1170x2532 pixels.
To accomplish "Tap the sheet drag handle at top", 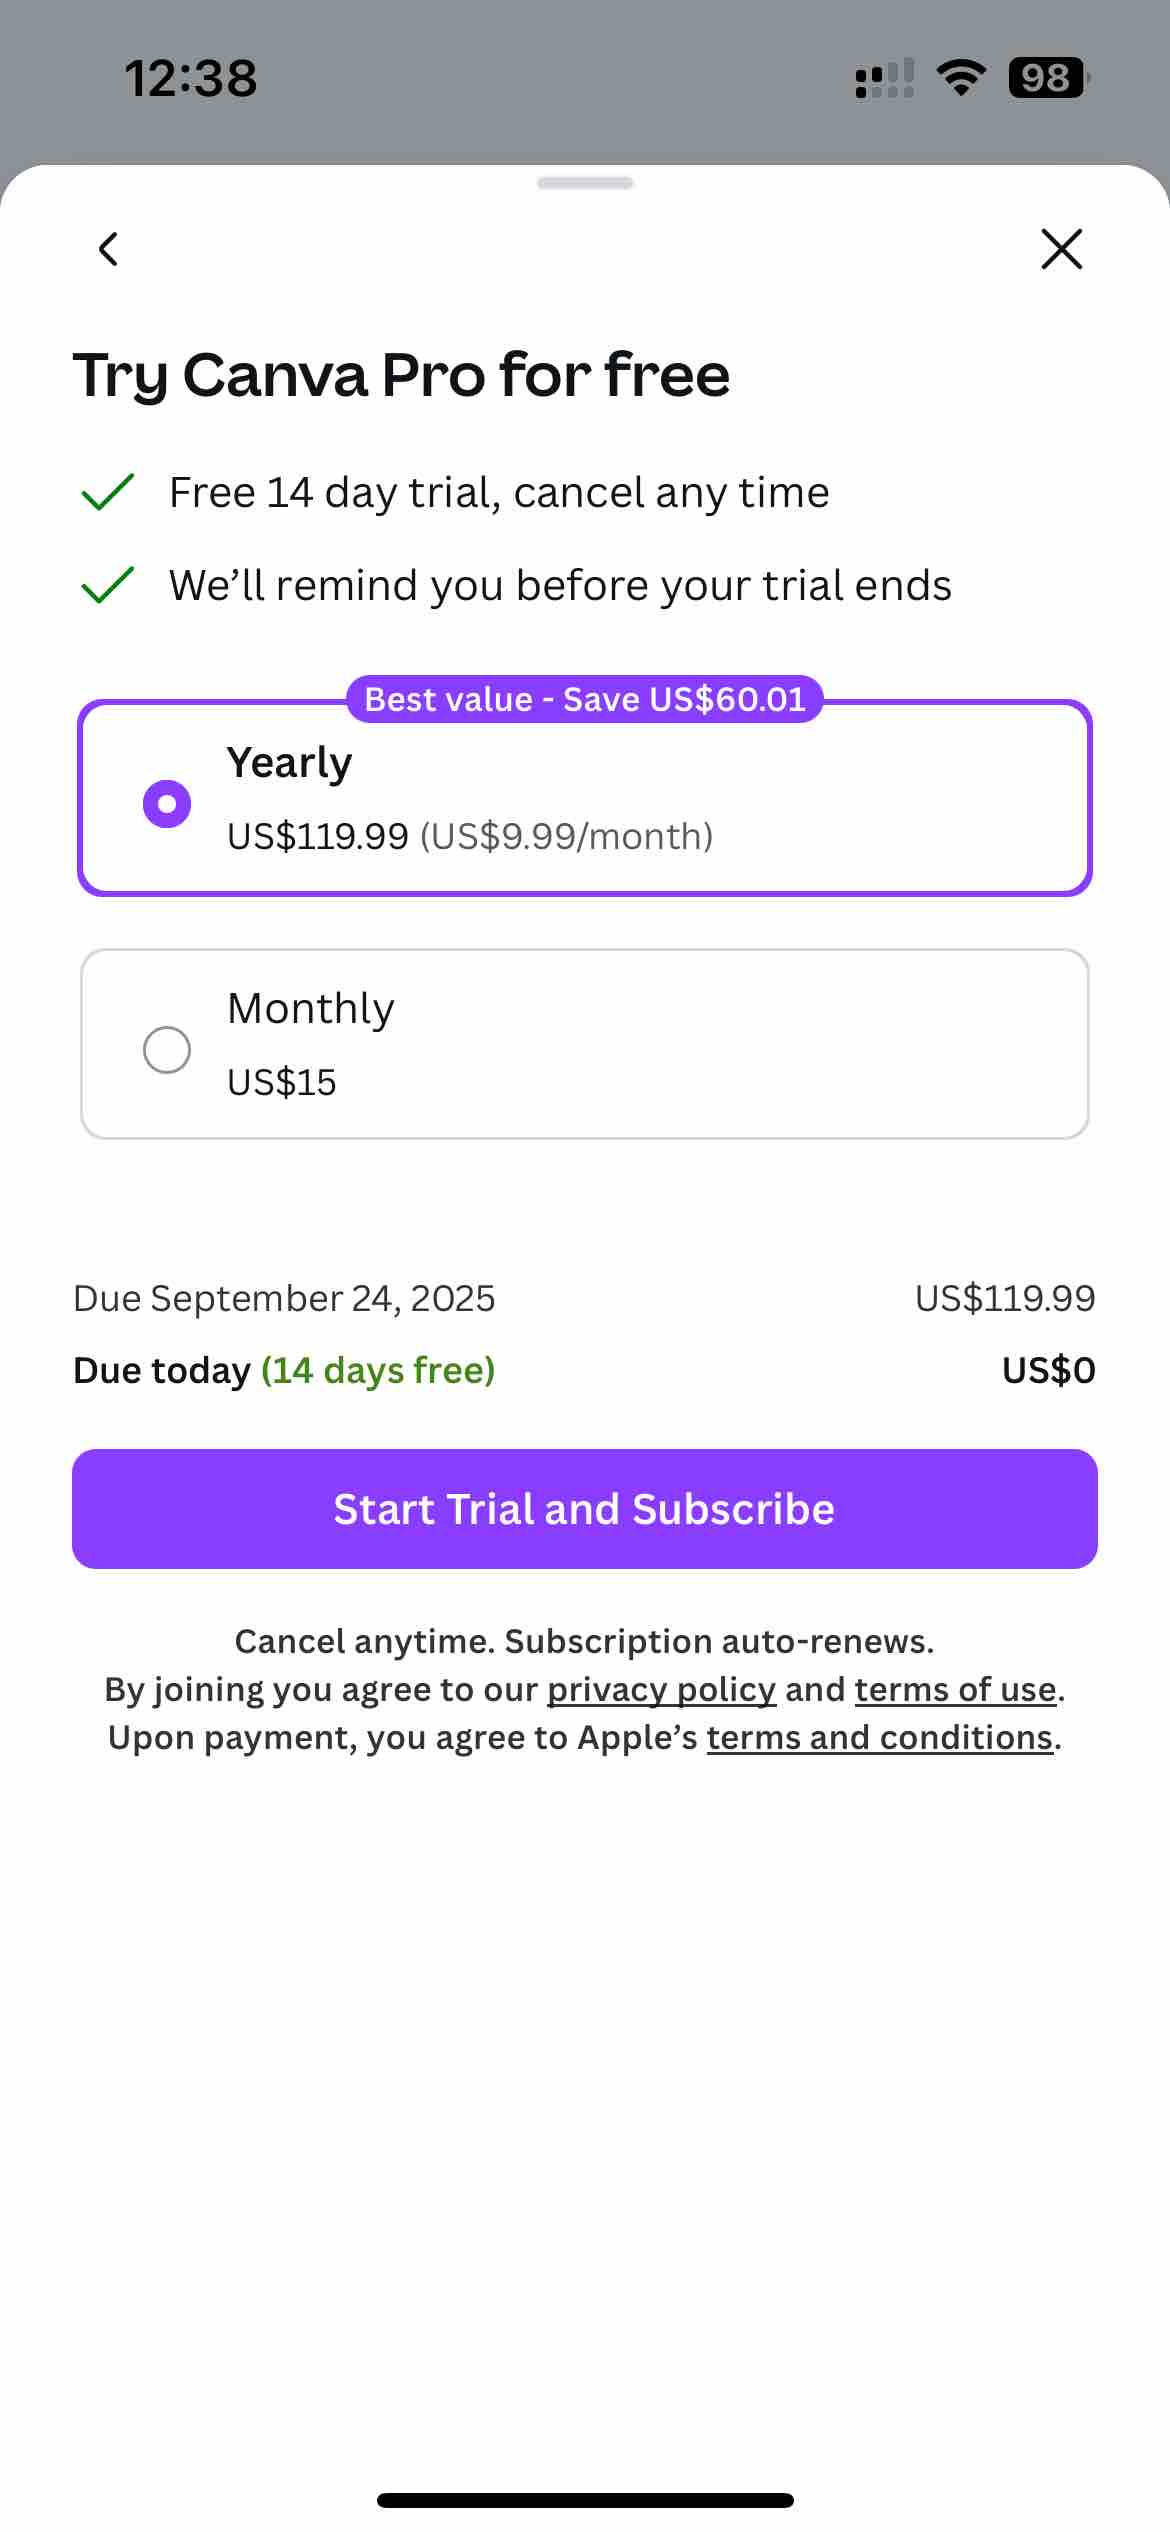I will 585,183.
